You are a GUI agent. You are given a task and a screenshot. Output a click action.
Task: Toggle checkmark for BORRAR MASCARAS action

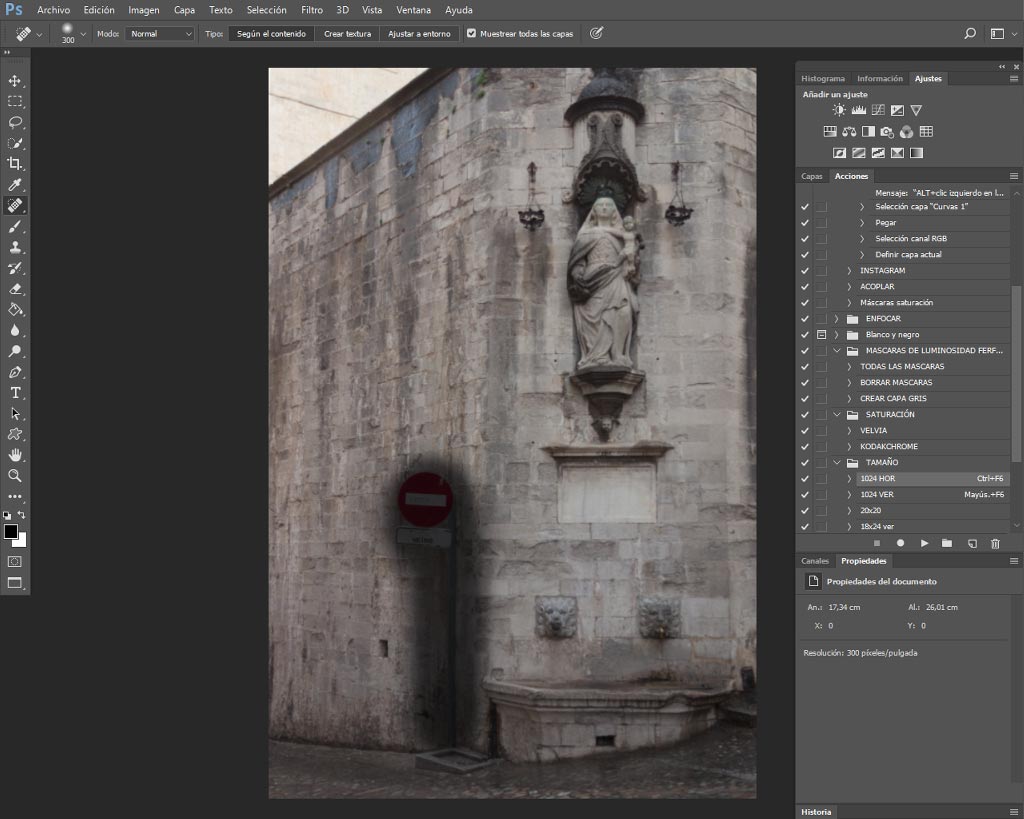(805, 383)
